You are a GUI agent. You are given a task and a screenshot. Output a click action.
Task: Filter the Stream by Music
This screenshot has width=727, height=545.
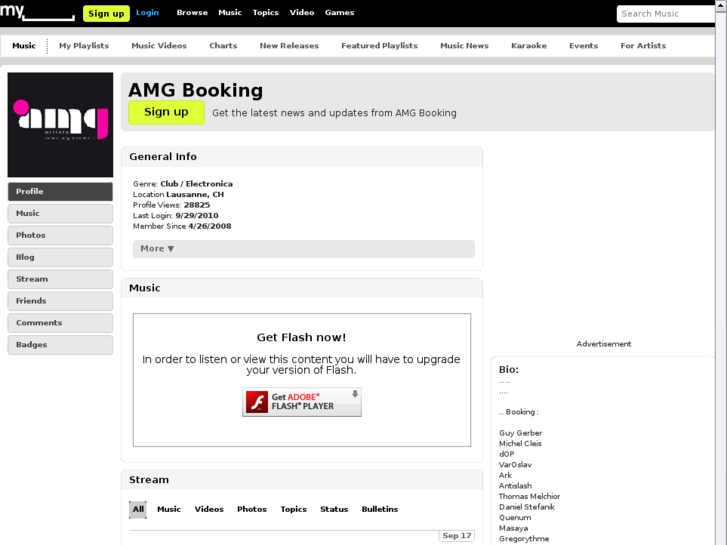coord(169,509)
